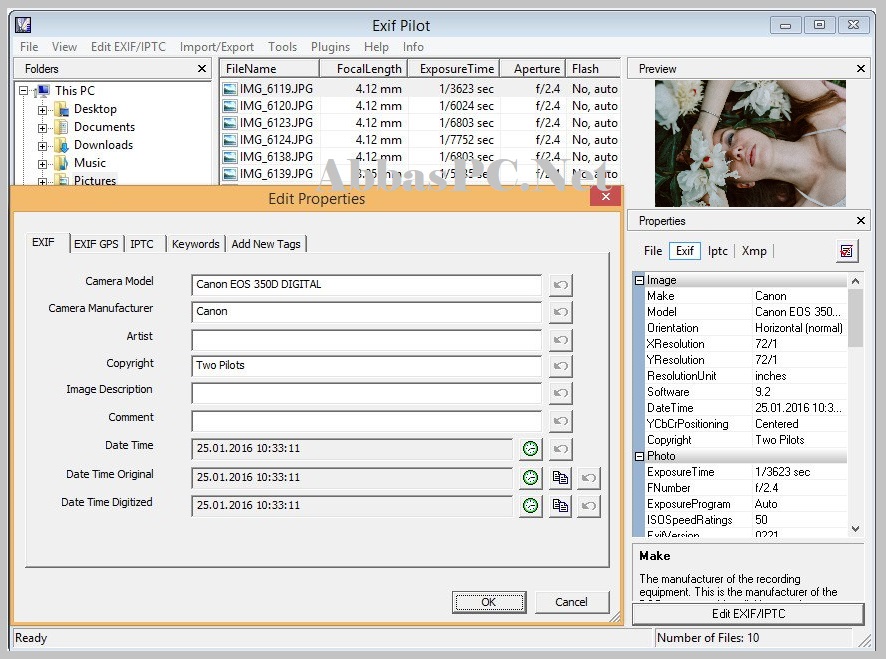Click the preview photo thumbnail
The image size is (886, 659).
(750, 143)
